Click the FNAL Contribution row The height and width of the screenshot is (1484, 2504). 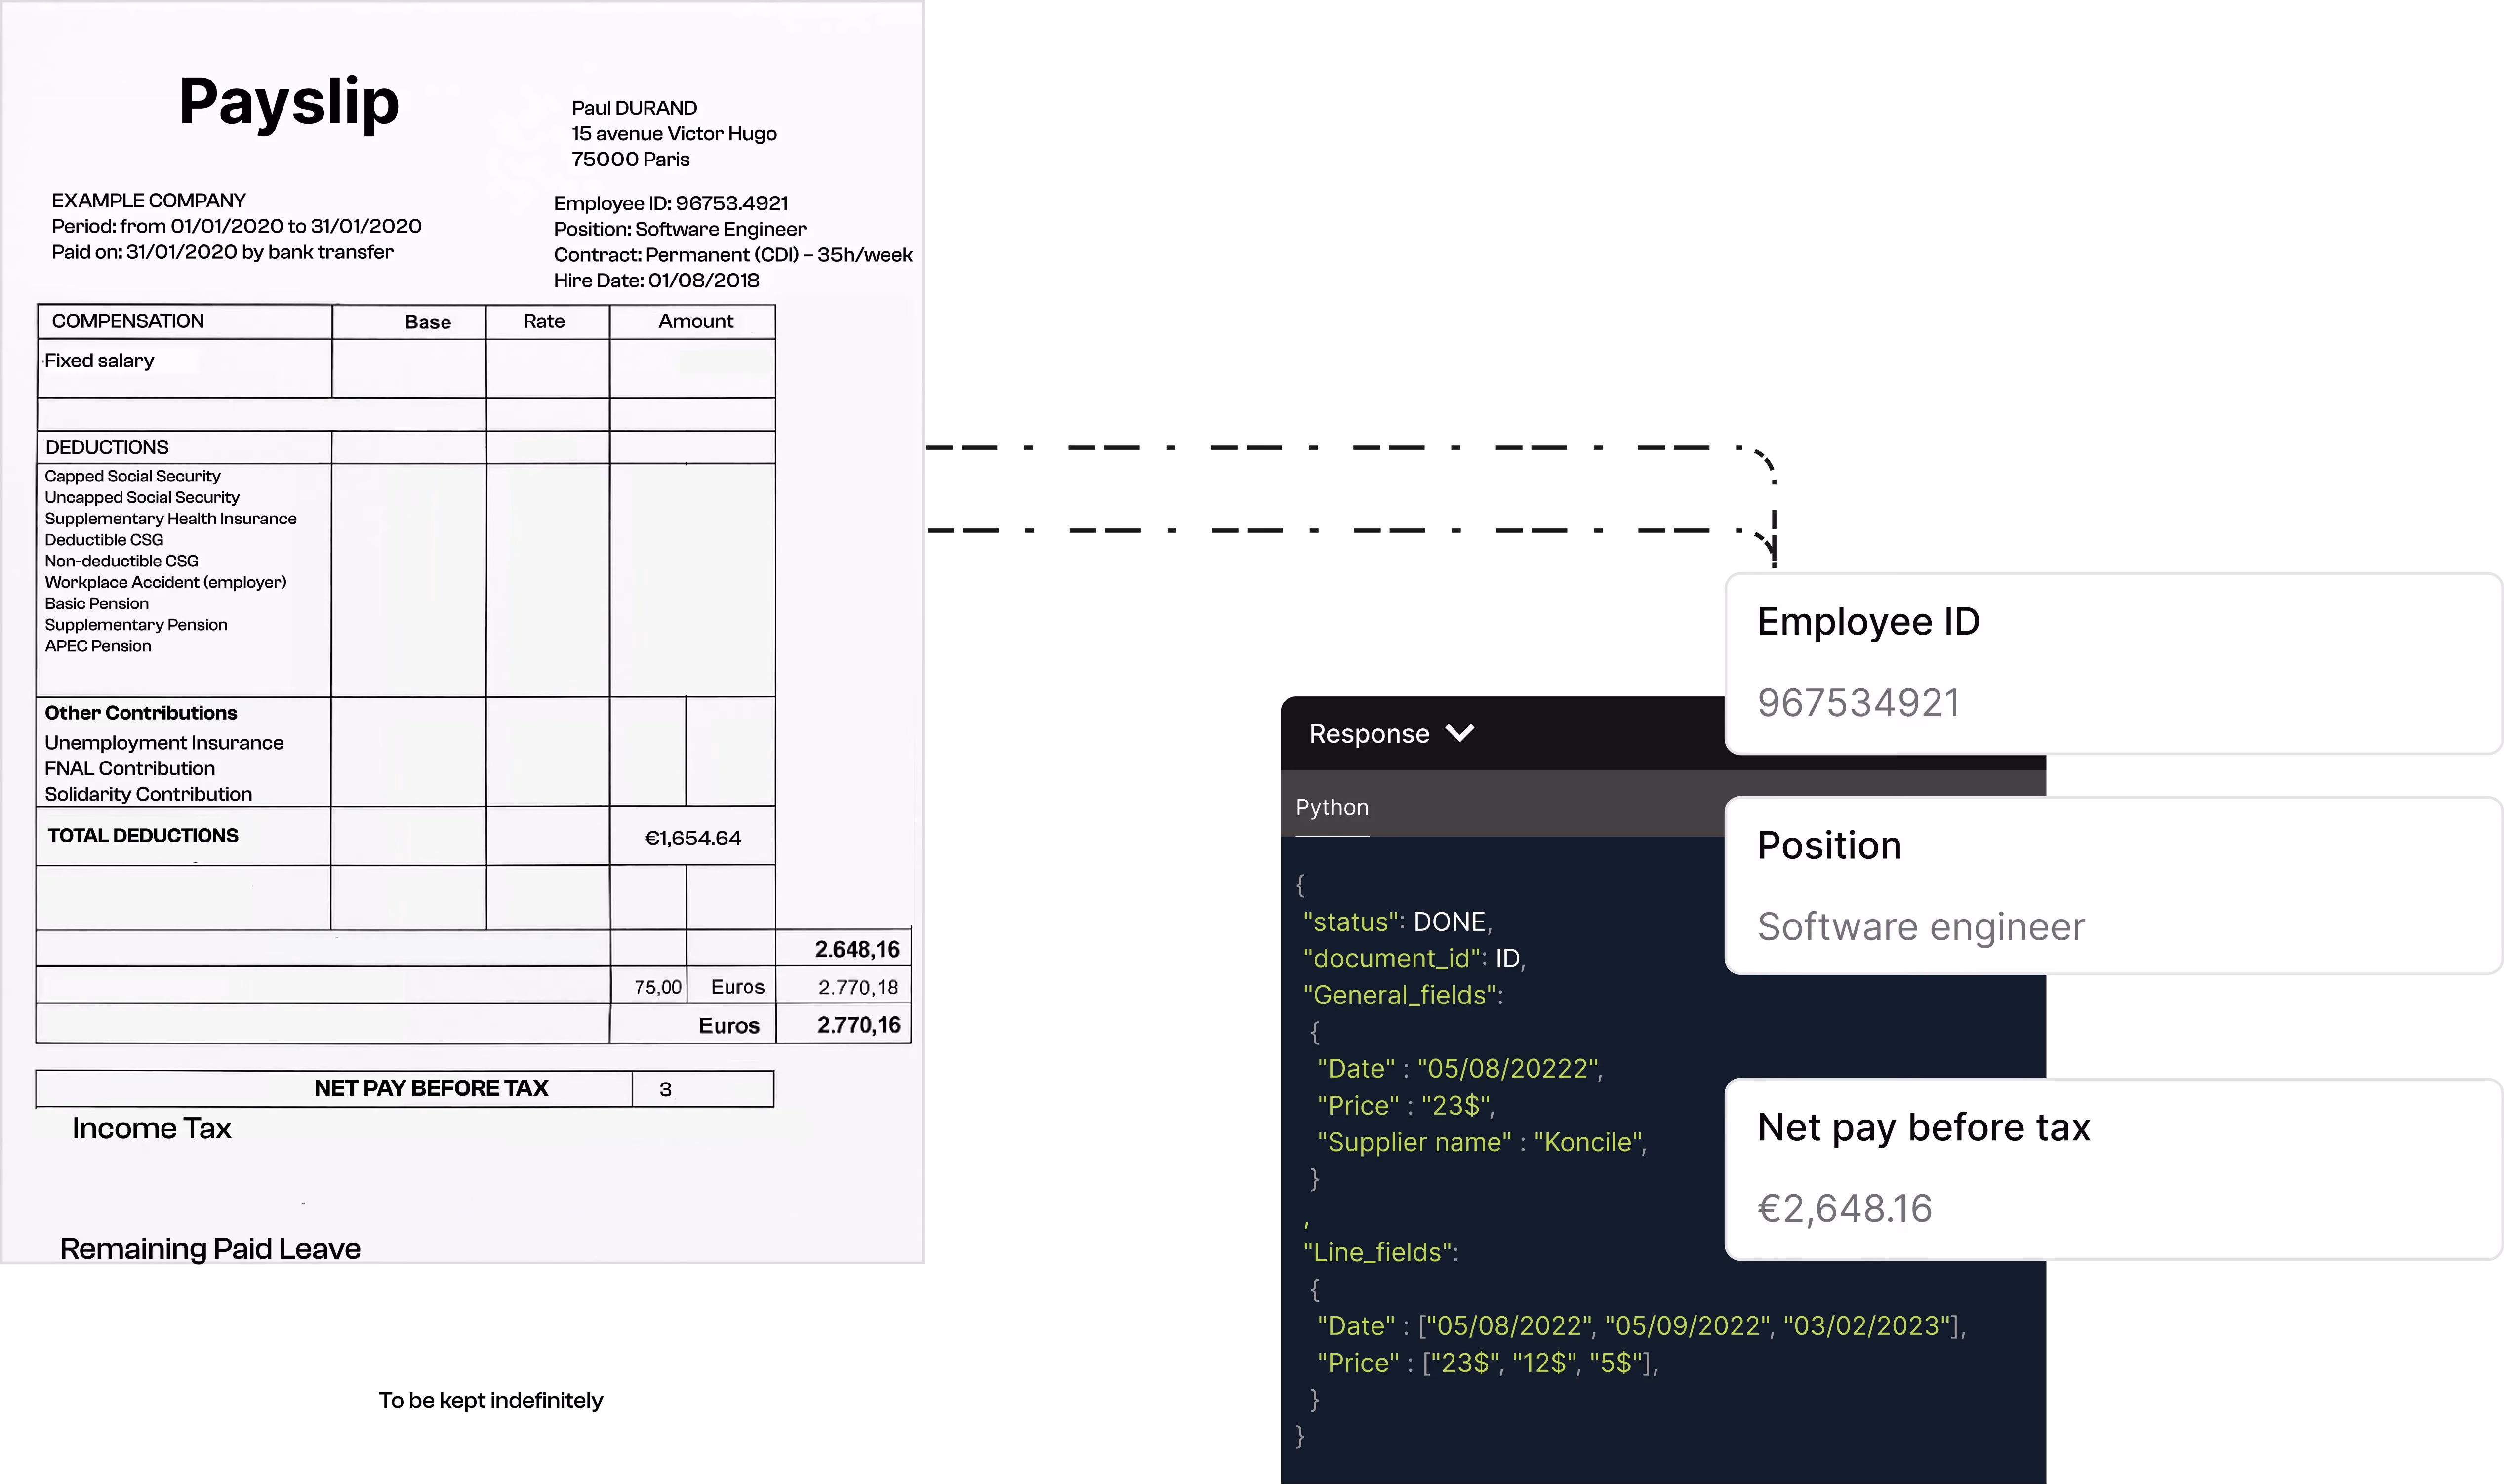(x=129, y=768)
